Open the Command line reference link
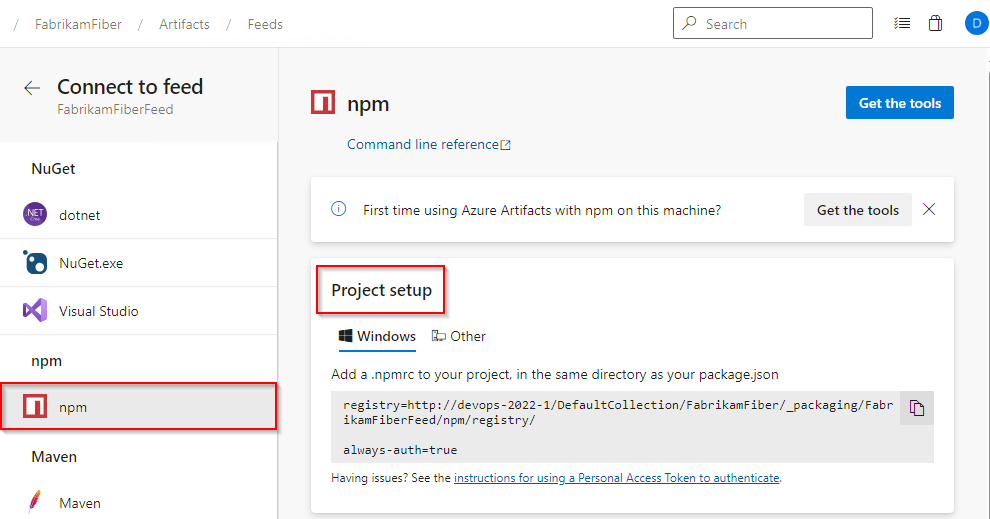 [x=423, y=145]
